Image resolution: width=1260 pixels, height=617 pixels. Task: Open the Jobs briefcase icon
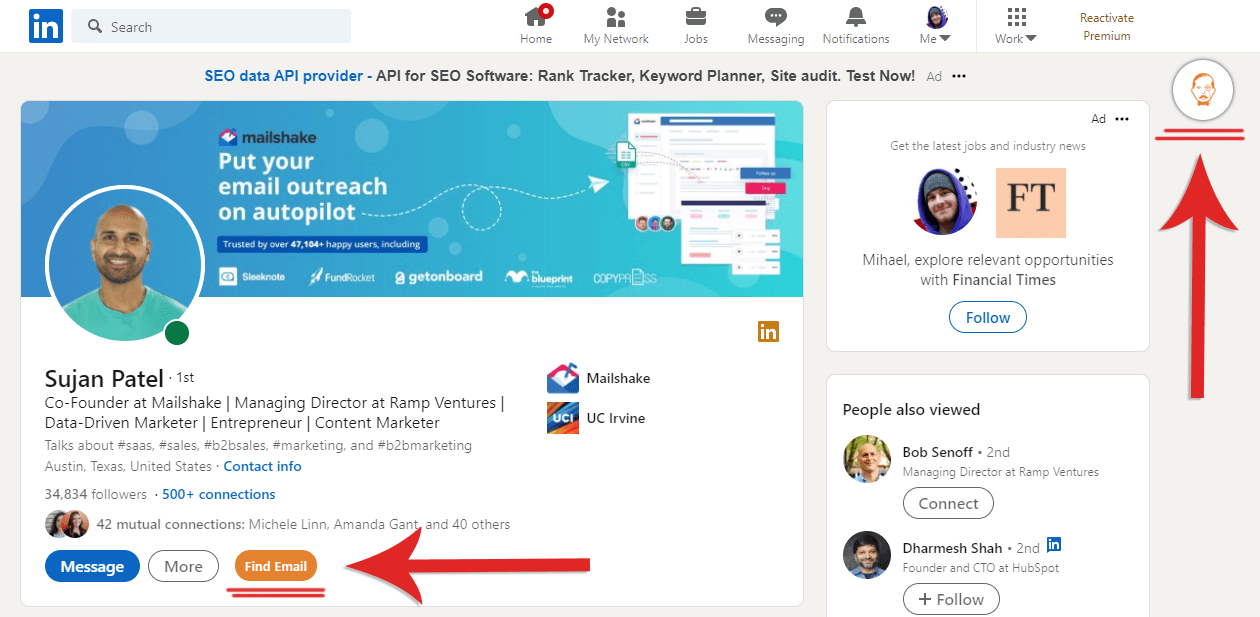pyautogui.click(x=696, y=26)
